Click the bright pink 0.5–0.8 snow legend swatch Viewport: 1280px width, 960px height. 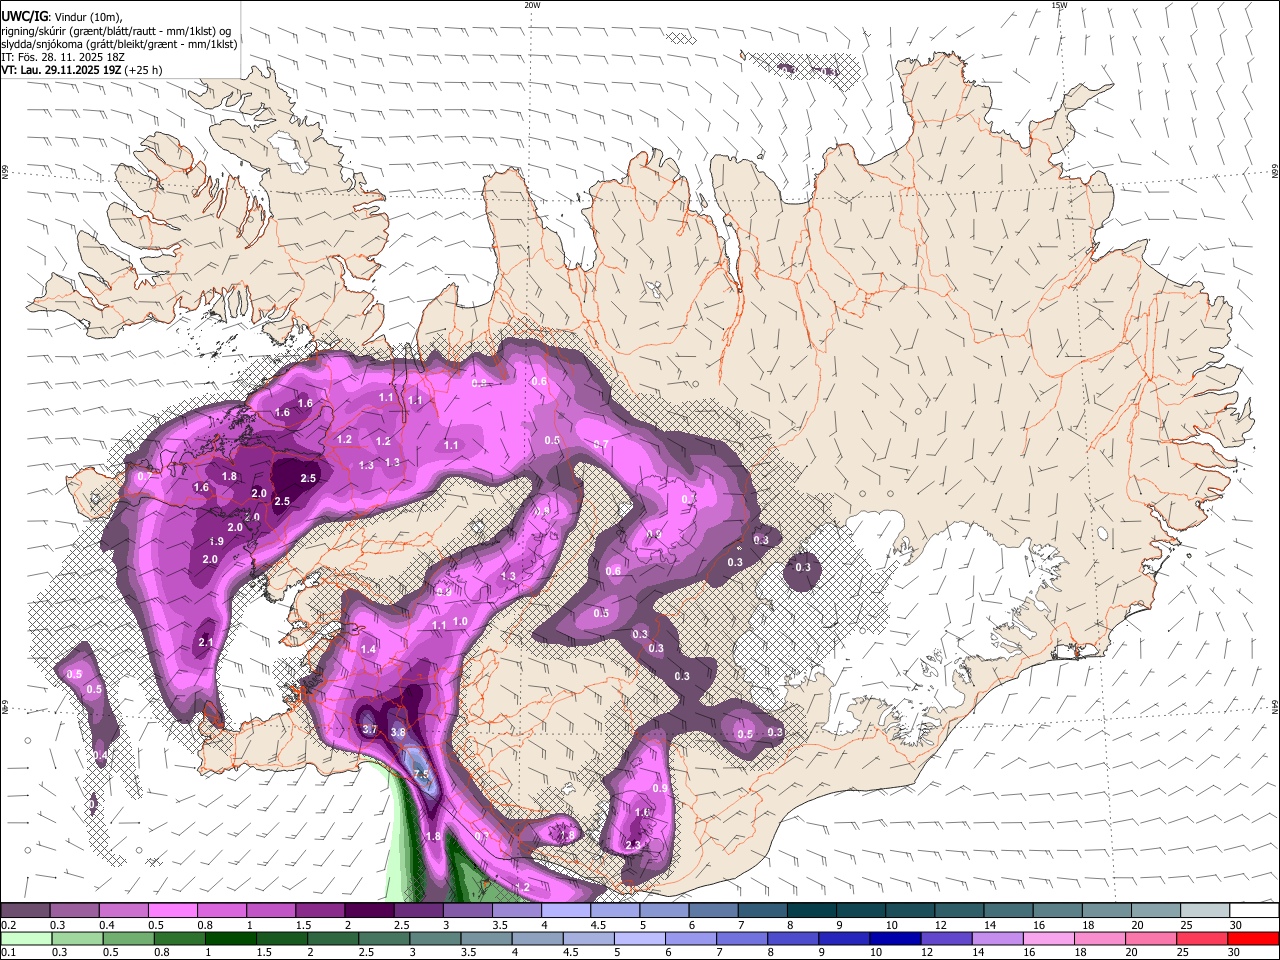[173, 911]
